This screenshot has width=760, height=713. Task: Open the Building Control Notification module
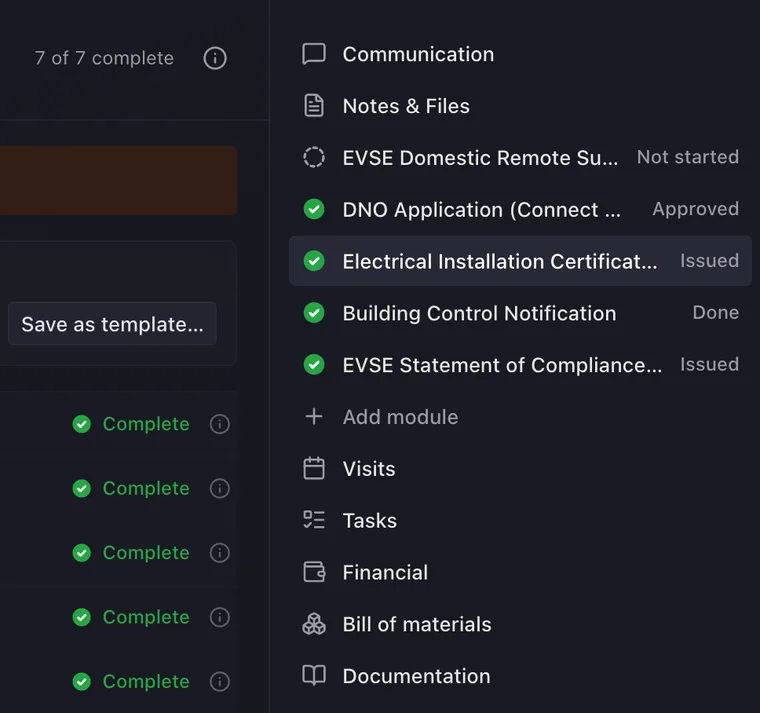pos(520,313)
